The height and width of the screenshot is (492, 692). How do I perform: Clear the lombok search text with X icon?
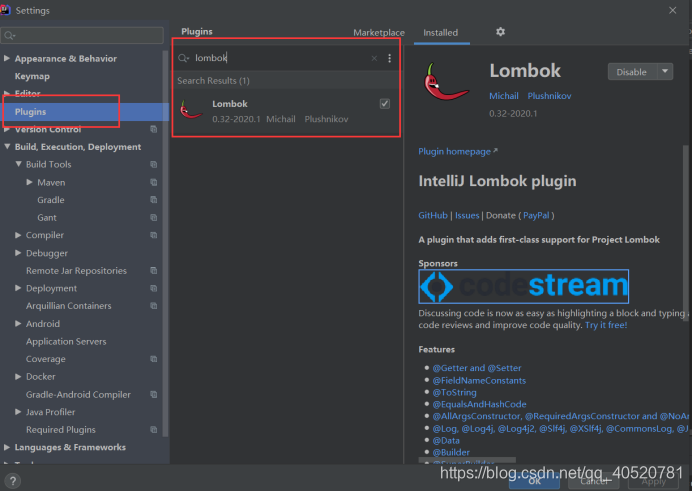[x=374, y=58]
